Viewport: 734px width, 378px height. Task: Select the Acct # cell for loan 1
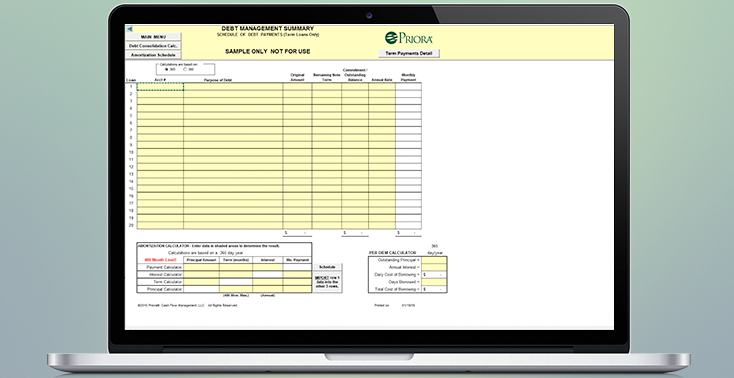tap(160, 87)
